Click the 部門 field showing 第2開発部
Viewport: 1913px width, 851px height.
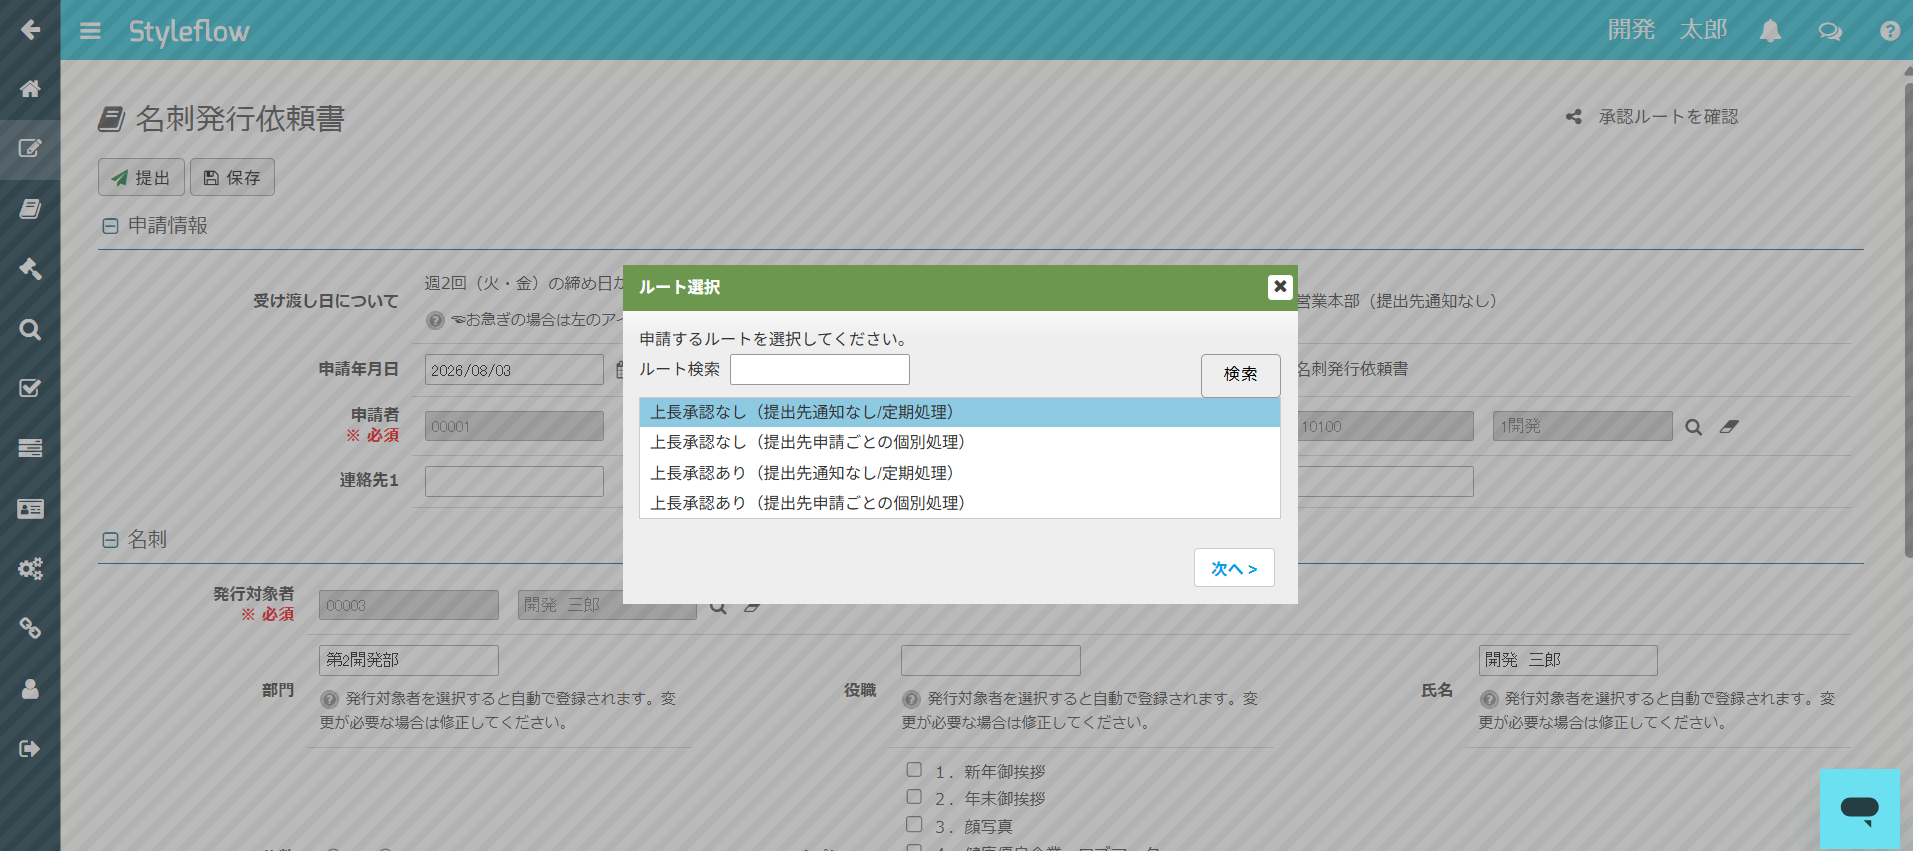pyautogui.click(x=409, y=660)
